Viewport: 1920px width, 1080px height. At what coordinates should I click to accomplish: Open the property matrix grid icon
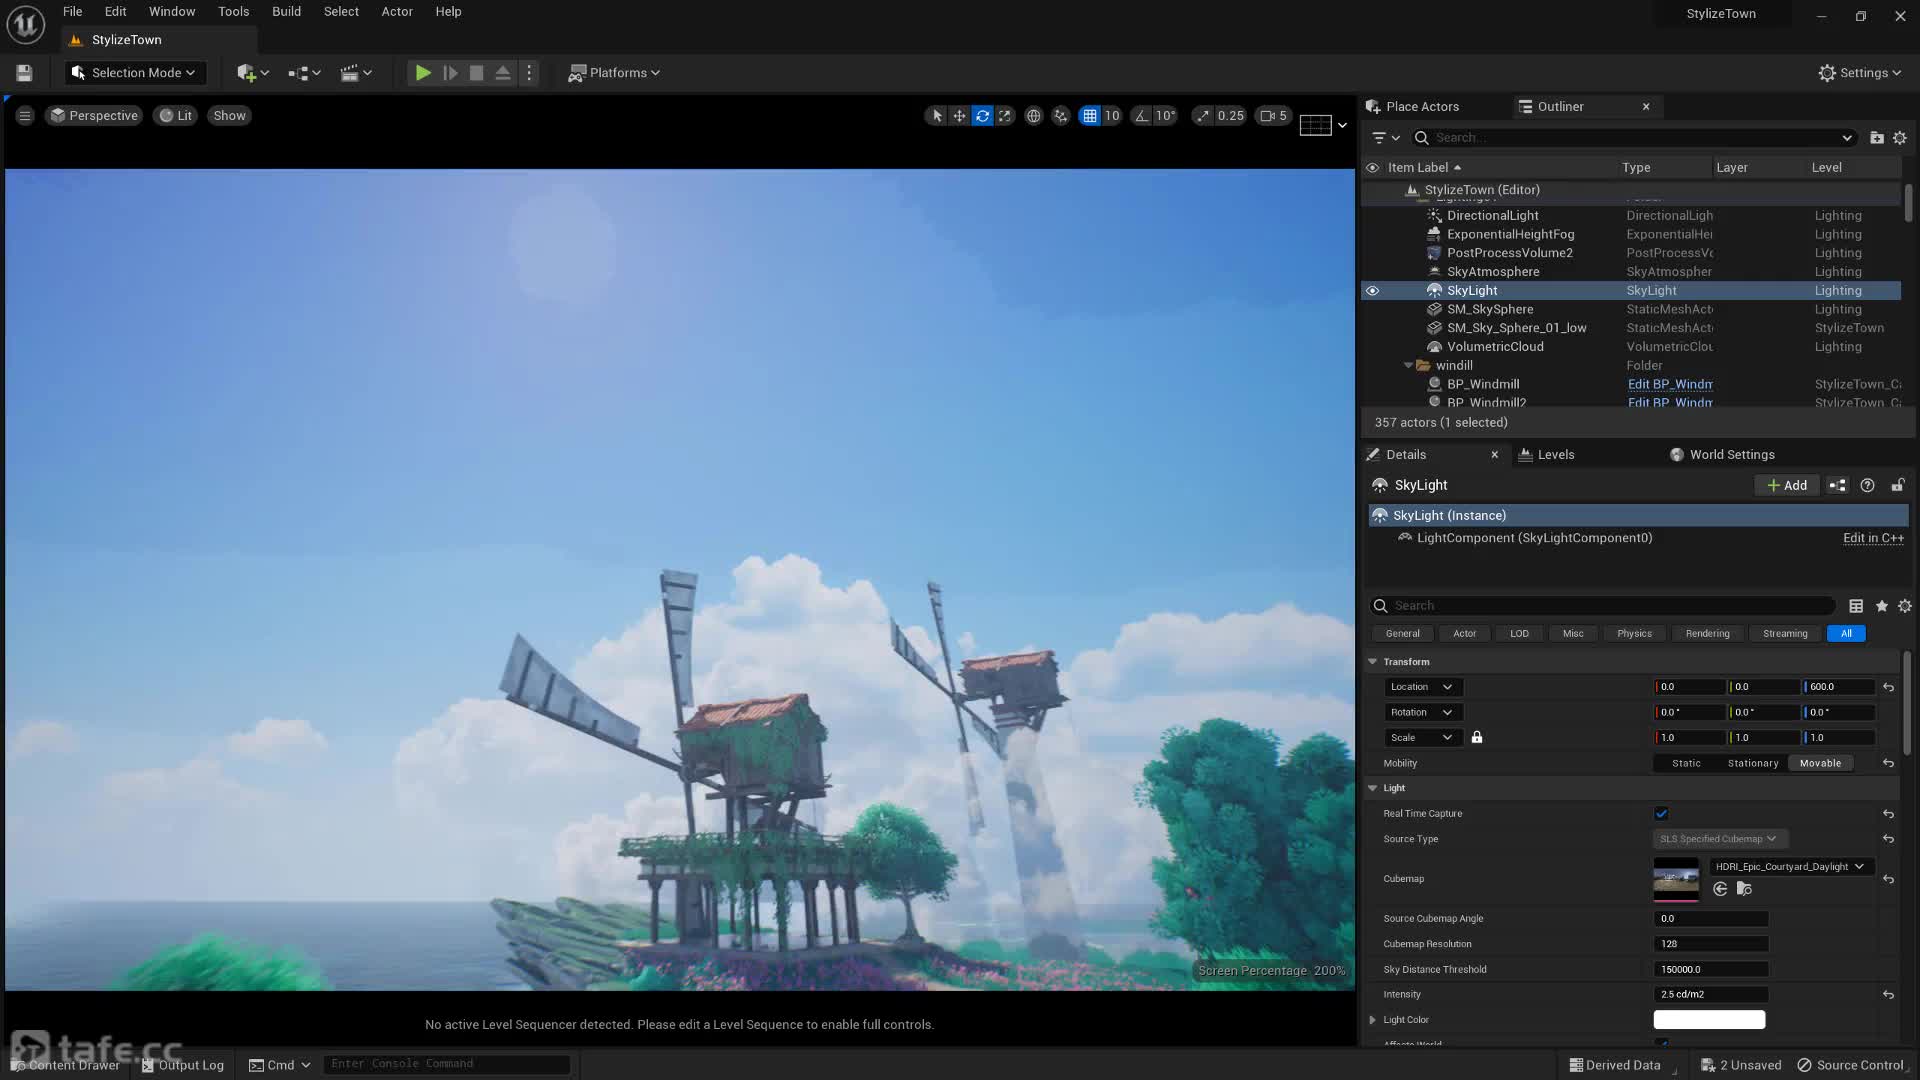point(1856,606)
